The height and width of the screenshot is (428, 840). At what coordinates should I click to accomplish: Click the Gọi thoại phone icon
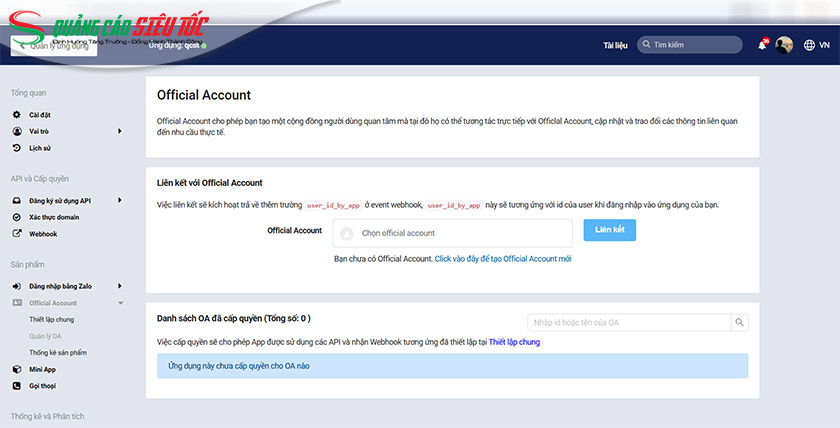[x=16, y=385]
